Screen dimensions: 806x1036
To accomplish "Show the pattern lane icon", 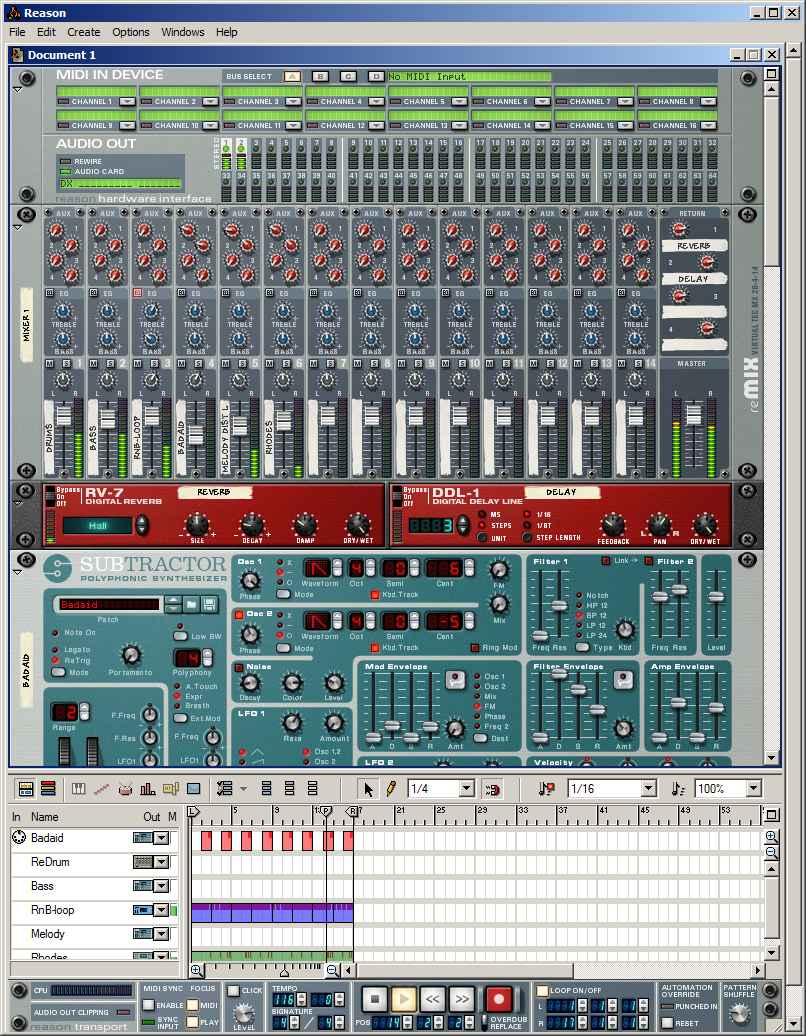I will coord(171,788).
